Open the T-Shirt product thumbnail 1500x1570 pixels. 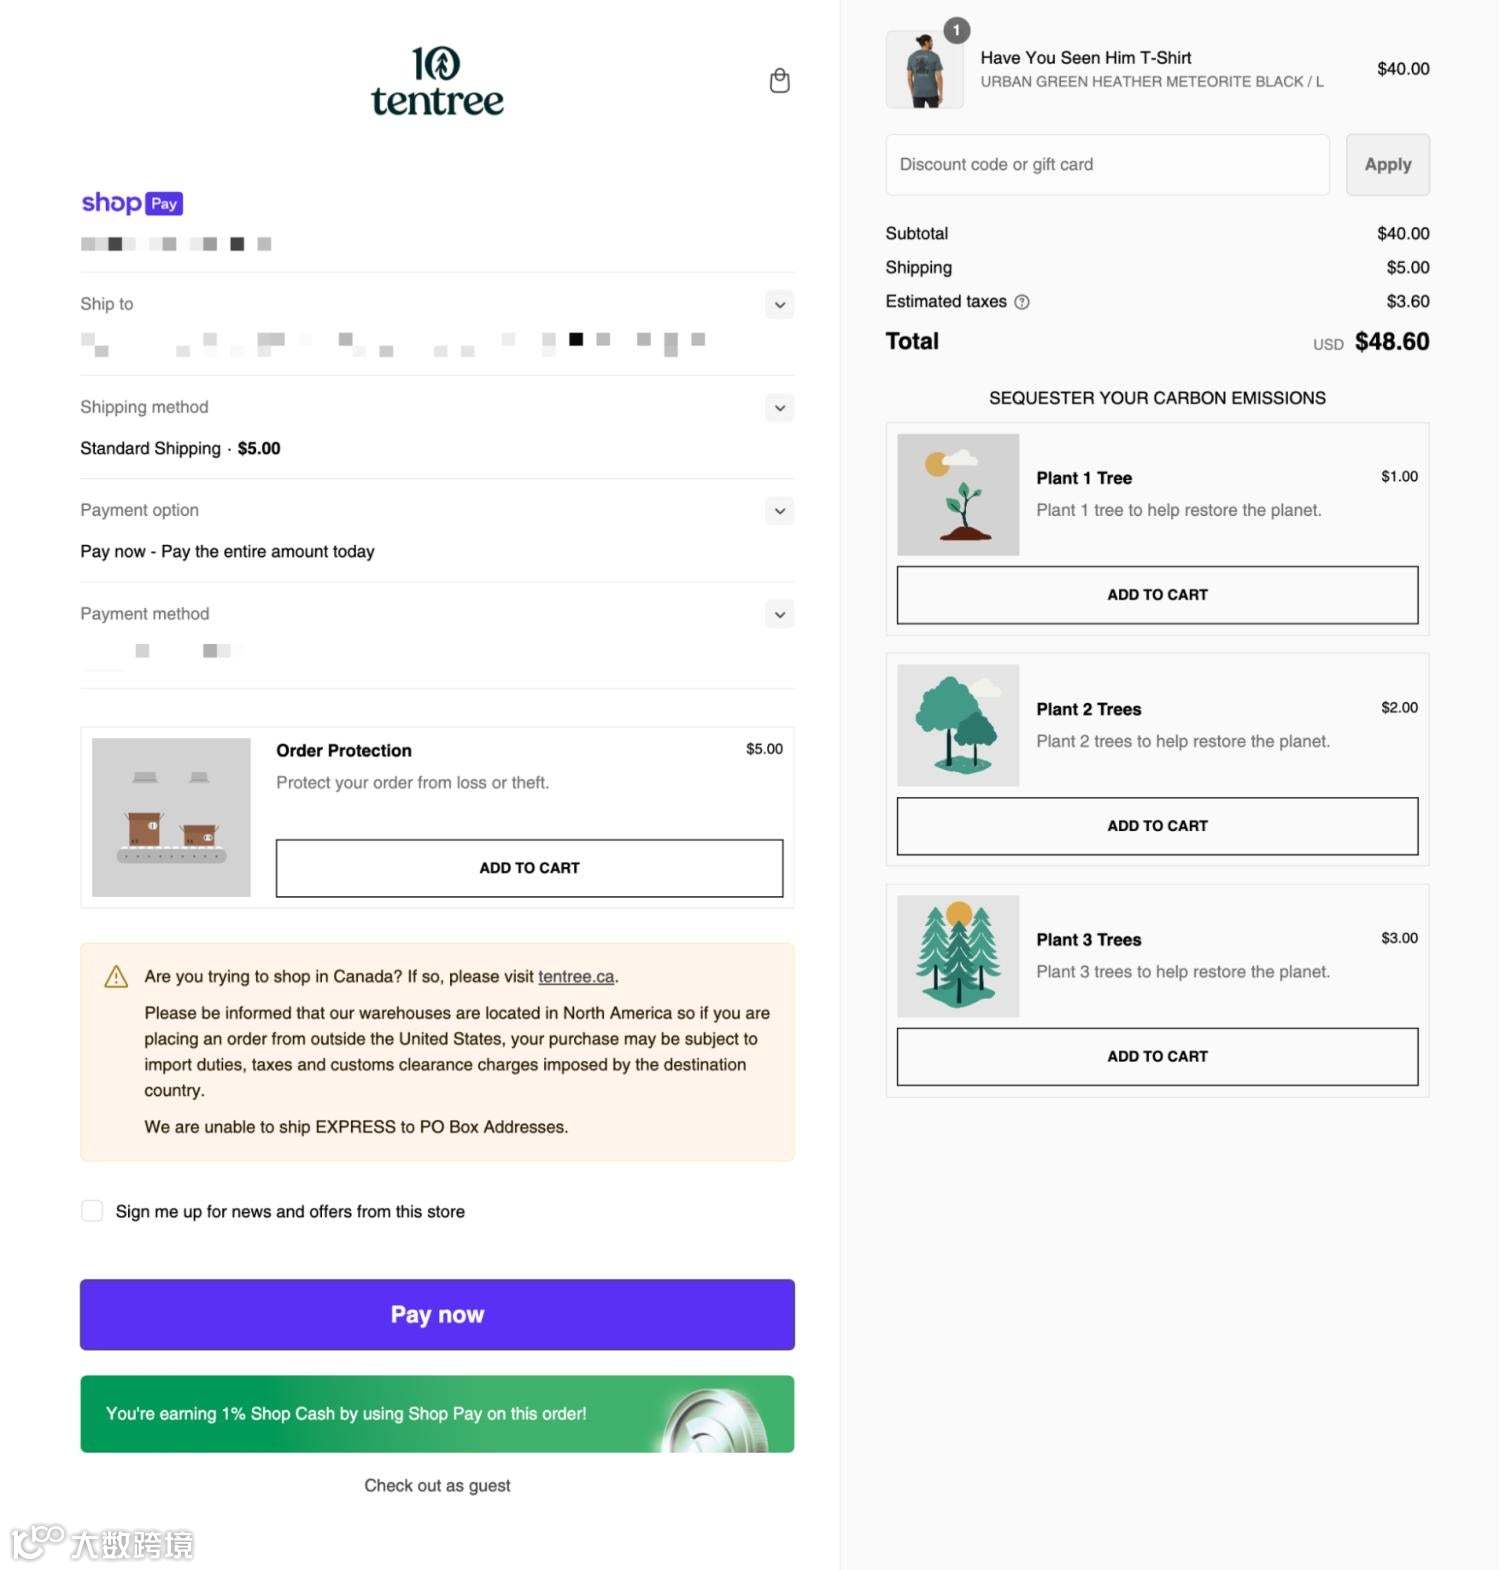pos(925,69)
